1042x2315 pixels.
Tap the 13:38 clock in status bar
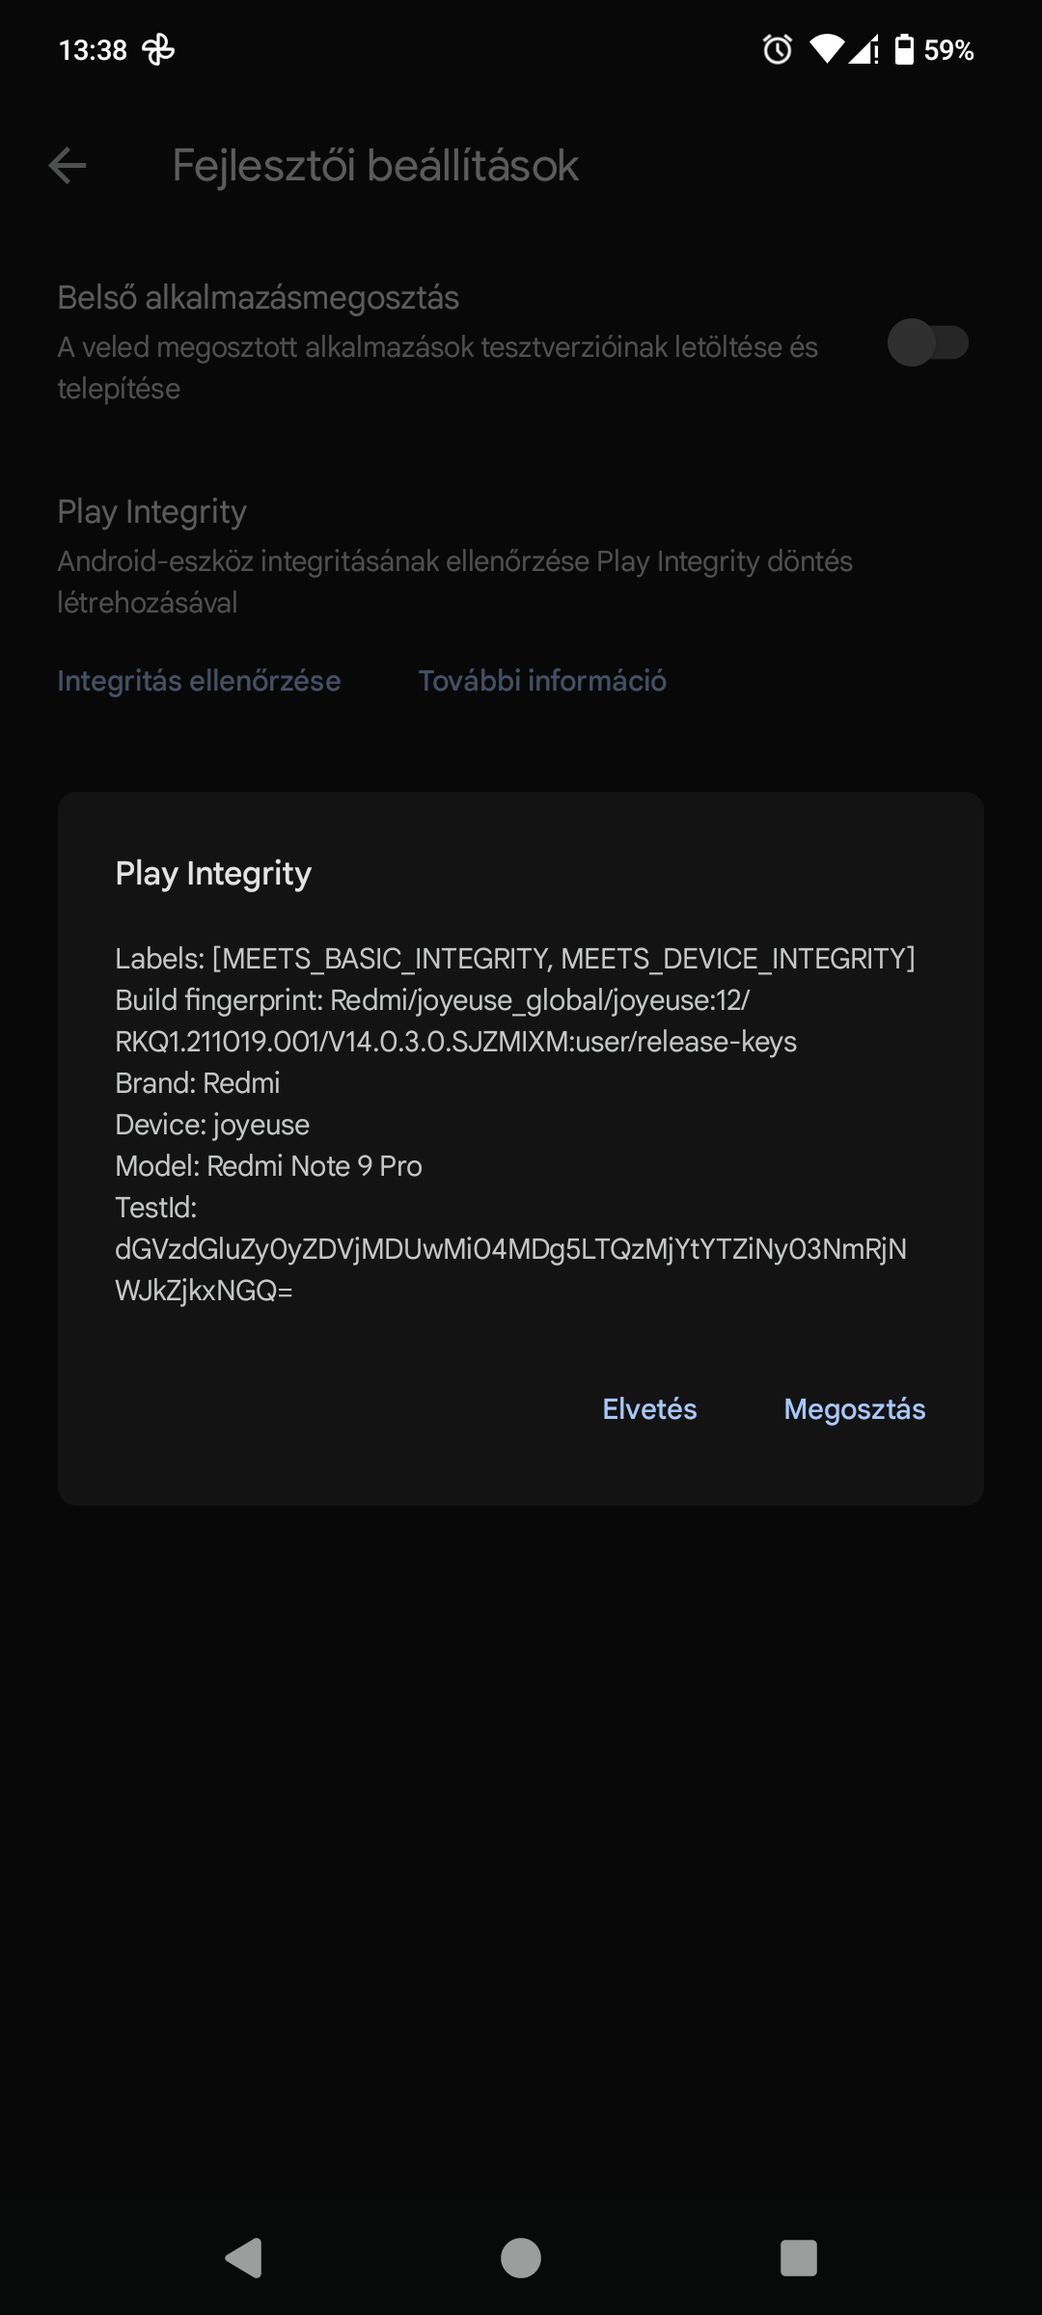[x=93, y=50]
